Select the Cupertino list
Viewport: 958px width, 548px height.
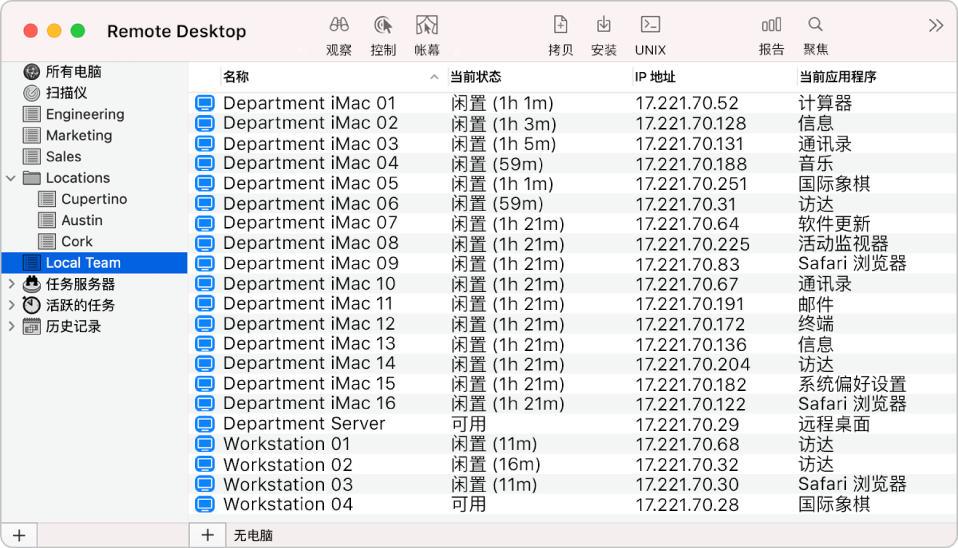(x=94, y=199)
